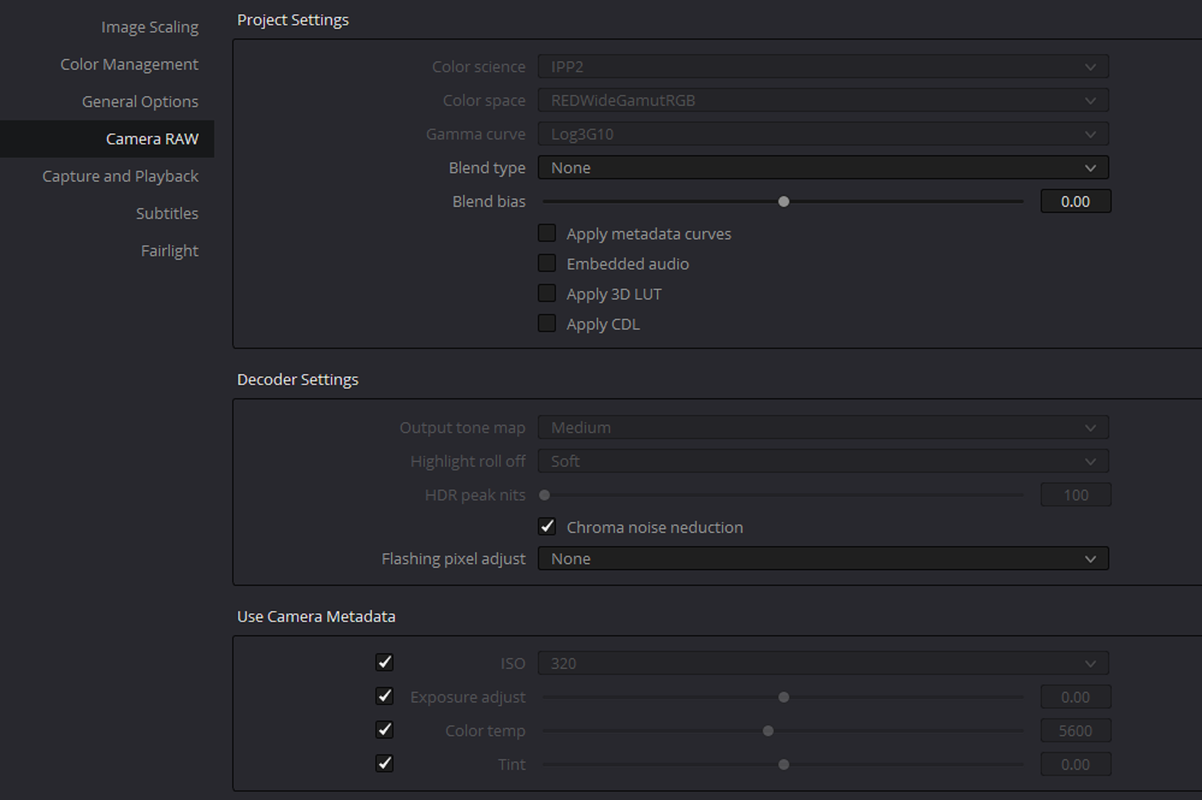Click the Color temp slider handle
Image resolution: width=1202 pixels, height=800 pixels.
click(x=768, y=731)
